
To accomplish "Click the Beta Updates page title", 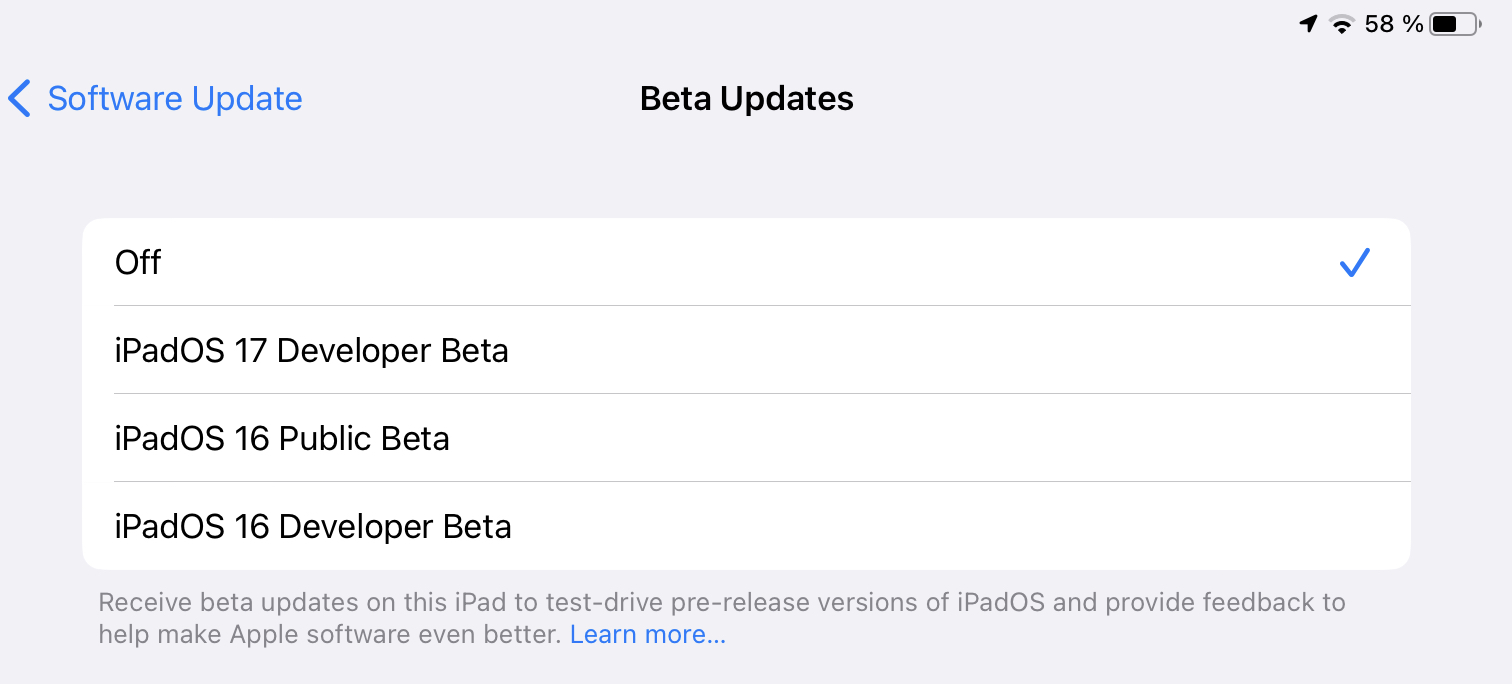I will pyautogui.click(x=746, y=99).
